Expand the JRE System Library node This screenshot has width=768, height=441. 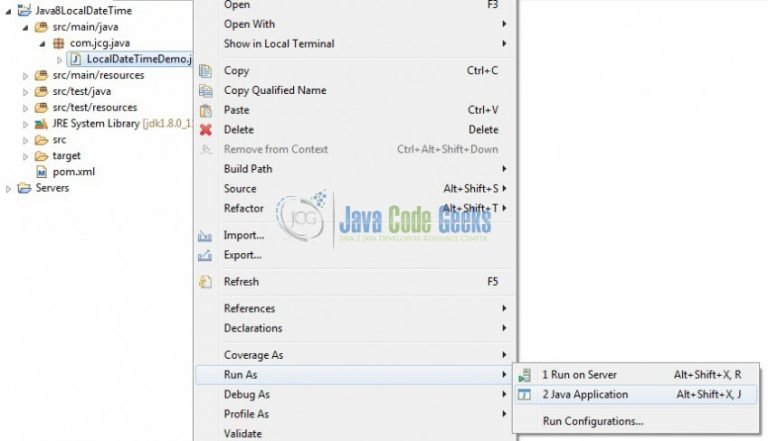click(x=25, y=124)
